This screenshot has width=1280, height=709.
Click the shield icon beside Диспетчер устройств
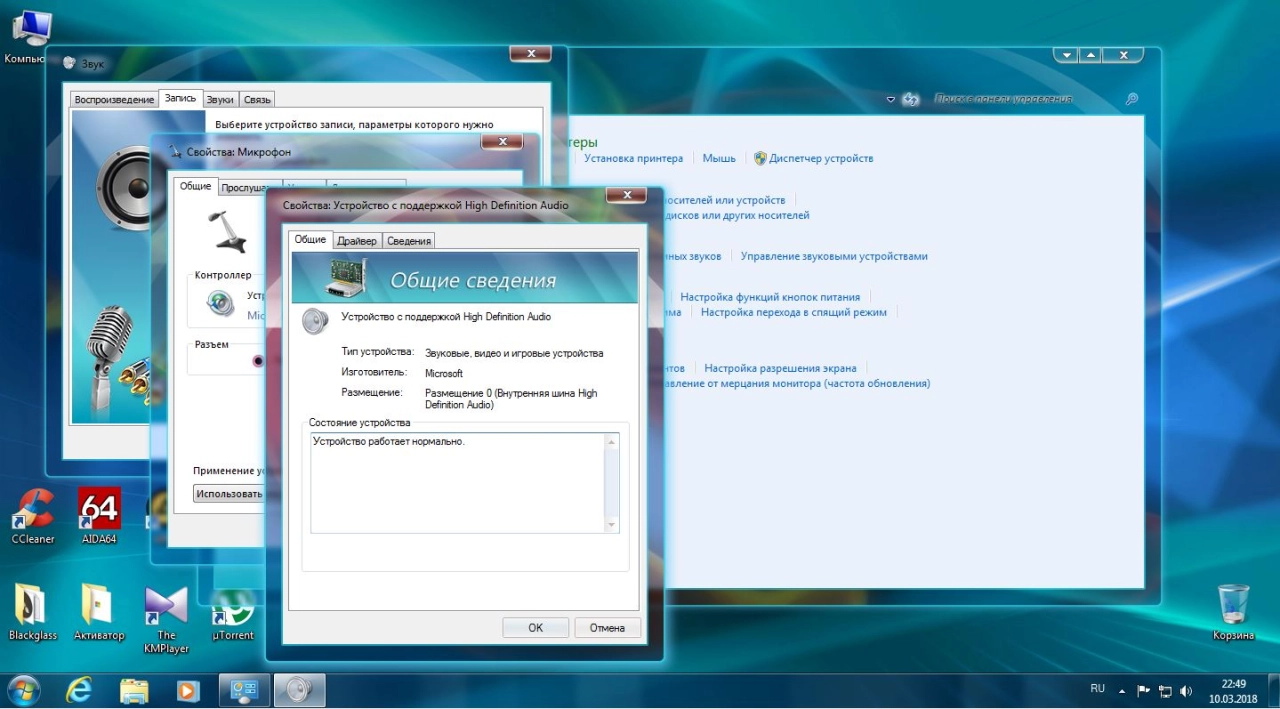pyautogui.click(x=760, y=158)
